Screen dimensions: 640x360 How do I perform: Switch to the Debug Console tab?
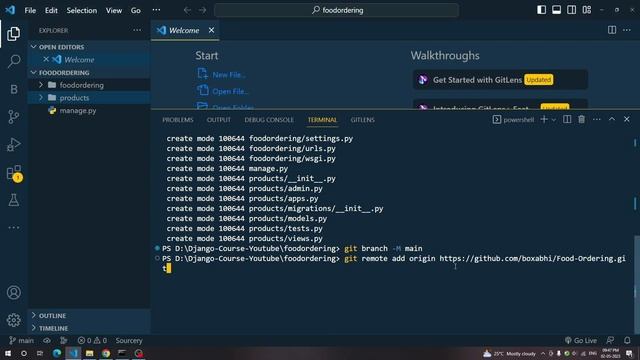tap(269, 120)
